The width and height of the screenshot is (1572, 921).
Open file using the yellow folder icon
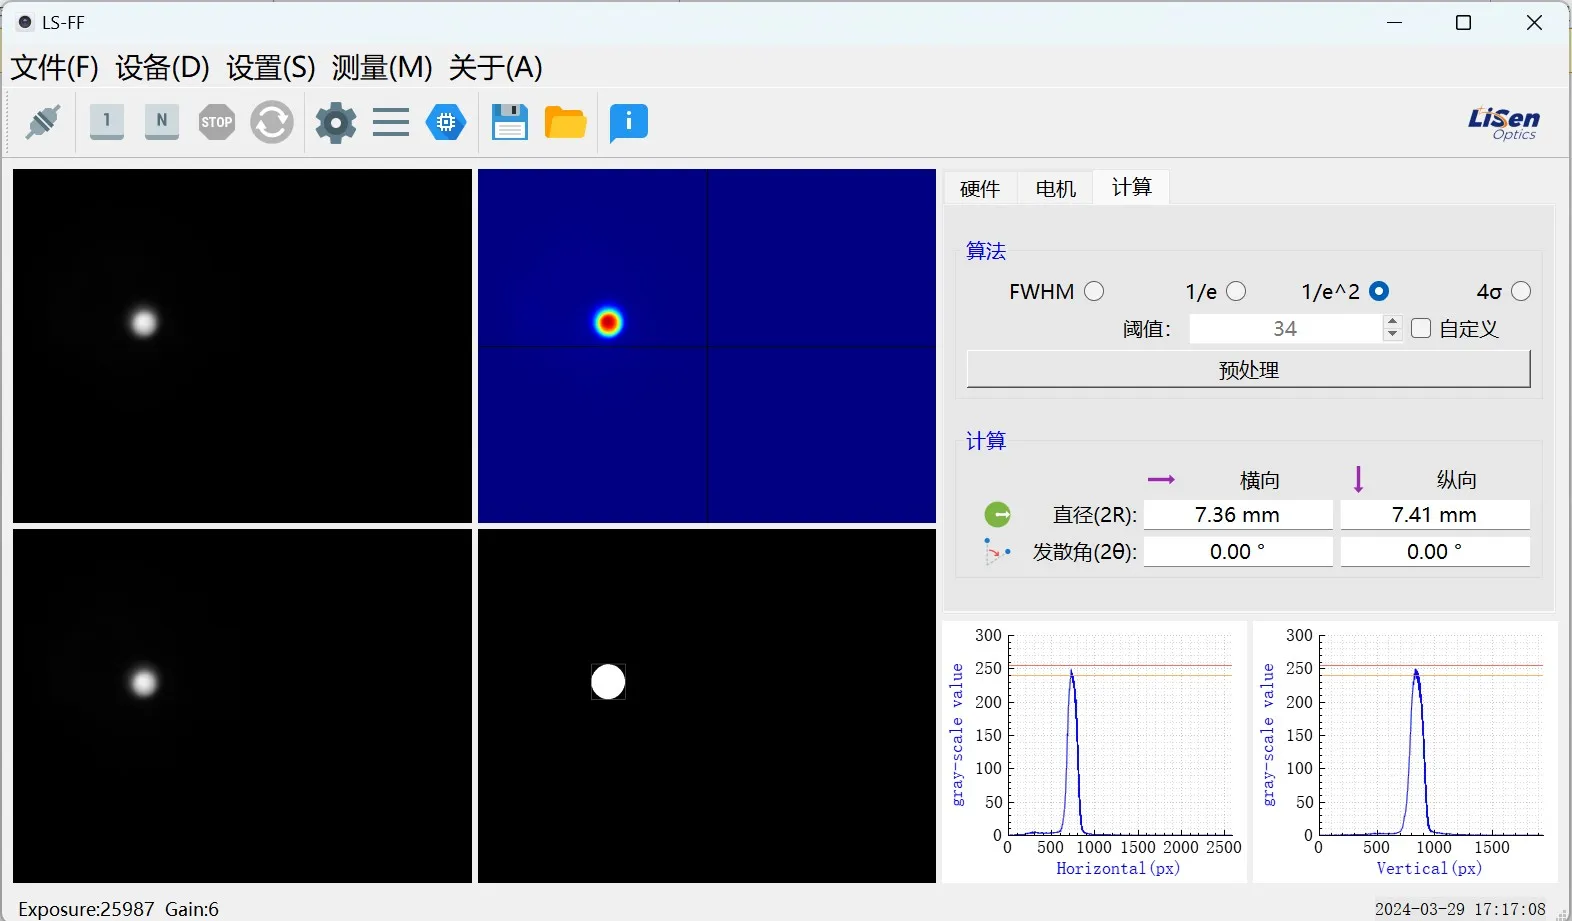(x=565, y=122)
